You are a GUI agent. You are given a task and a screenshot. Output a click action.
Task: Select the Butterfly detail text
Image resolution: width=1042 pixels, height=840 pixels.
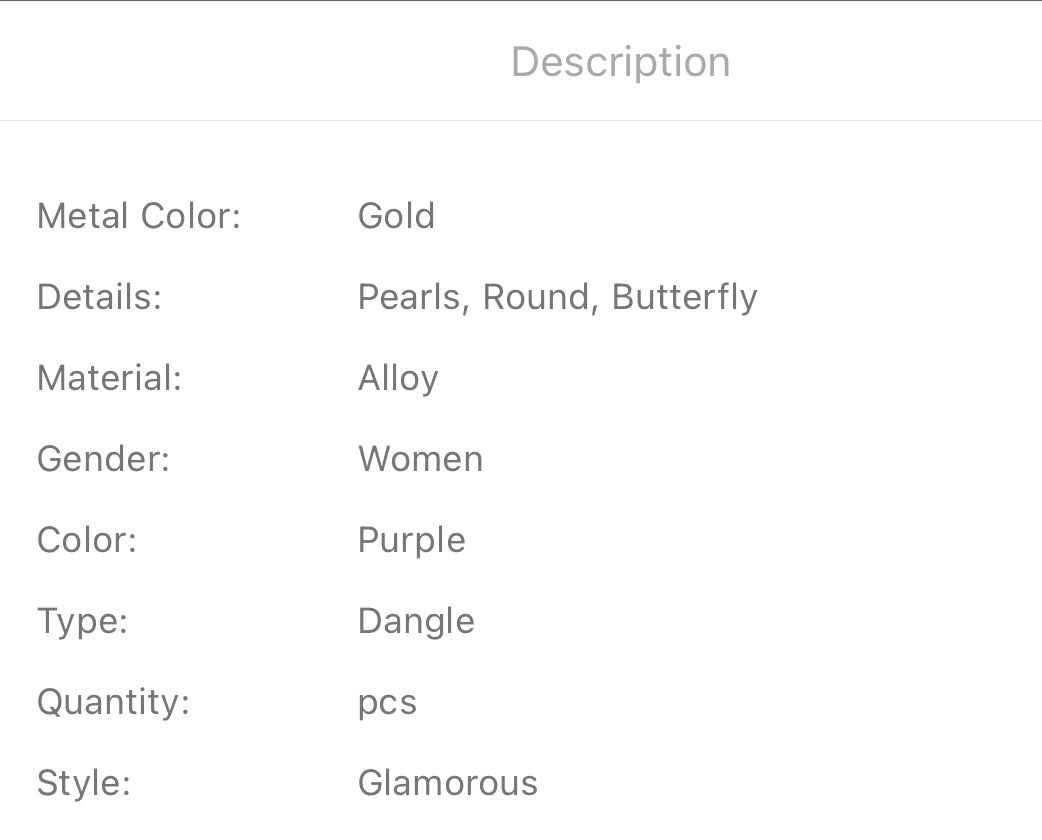(685, 297)
